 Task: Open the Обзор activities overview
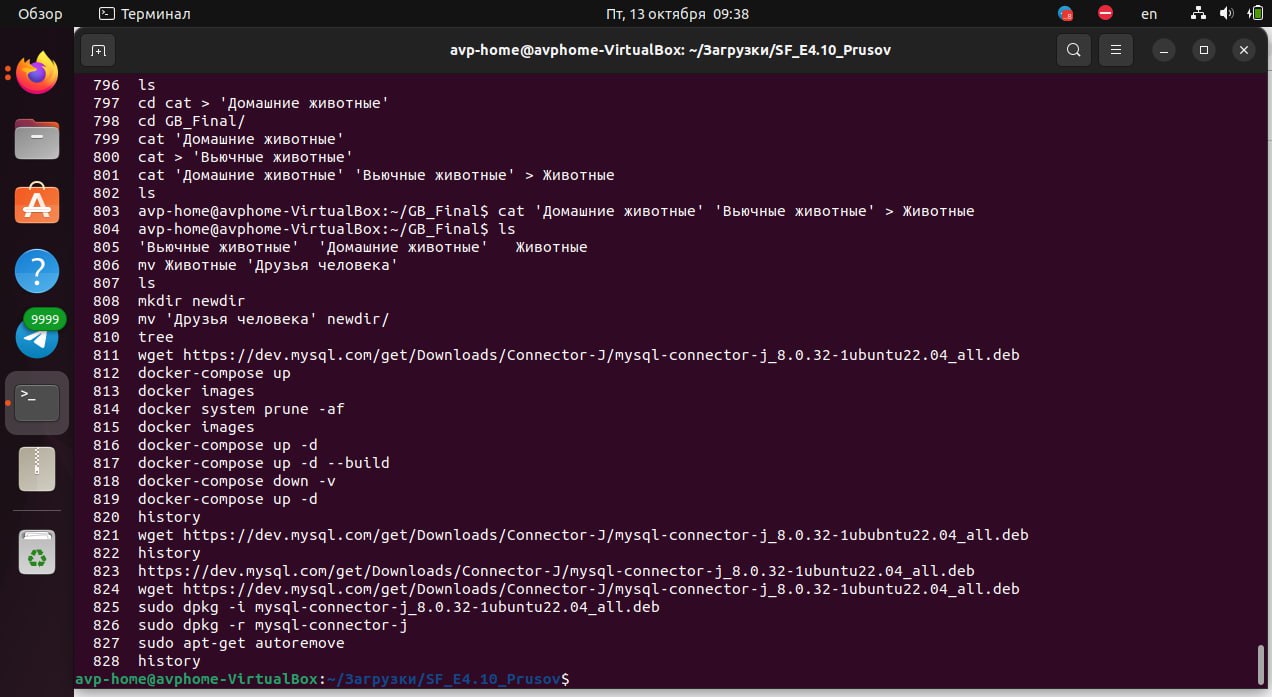click(40, 14)
